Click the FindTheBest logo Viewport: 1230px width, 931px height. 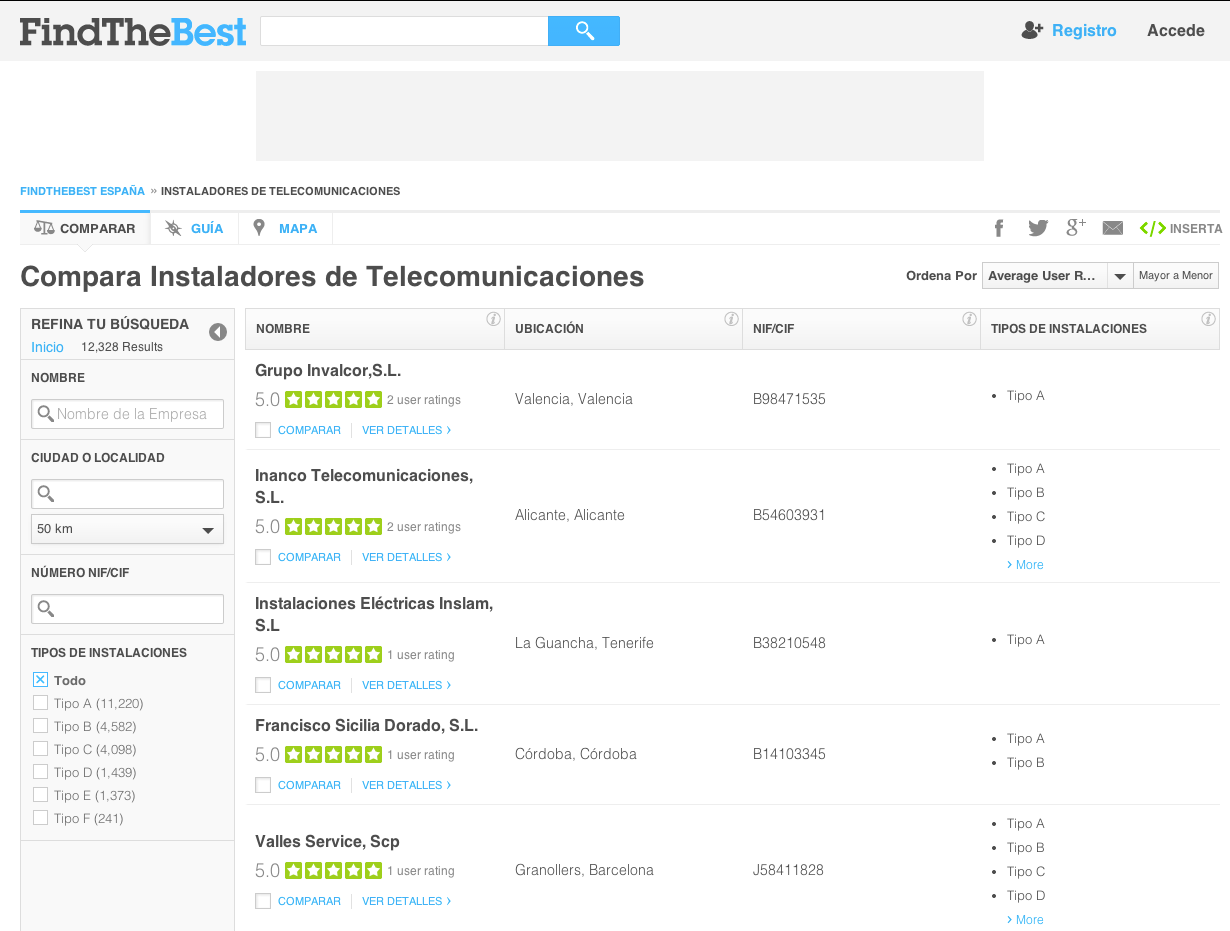pyautogui.click(x=133, y=31)
